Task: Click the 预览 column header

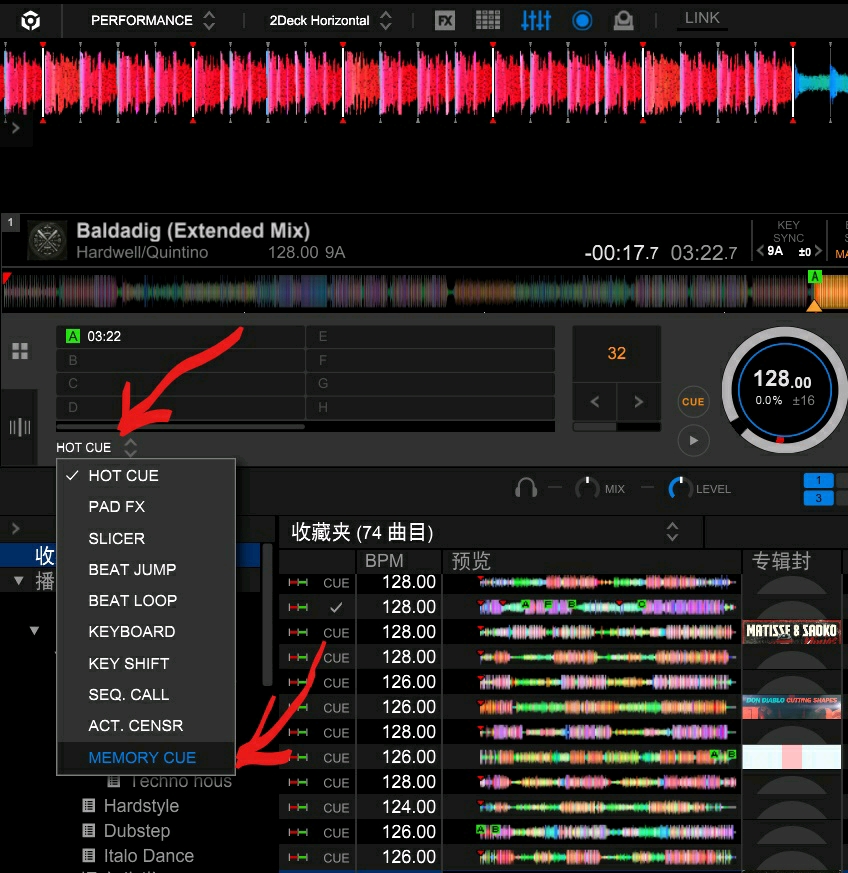Action: 592,561
